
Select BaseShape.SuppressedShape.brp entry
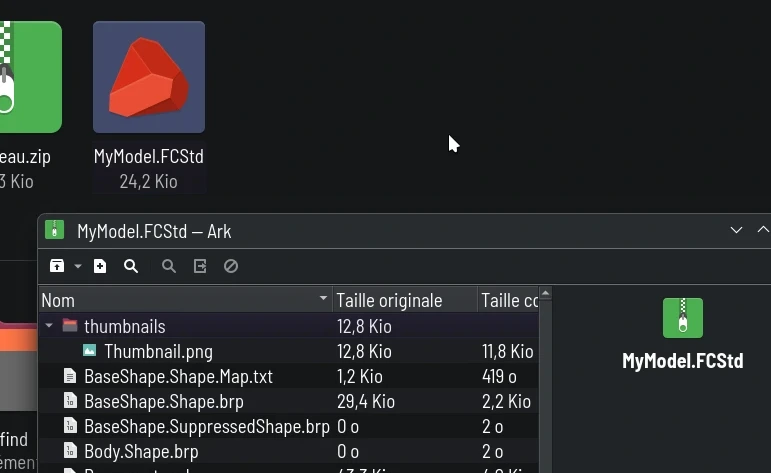[x=207, y=427]
